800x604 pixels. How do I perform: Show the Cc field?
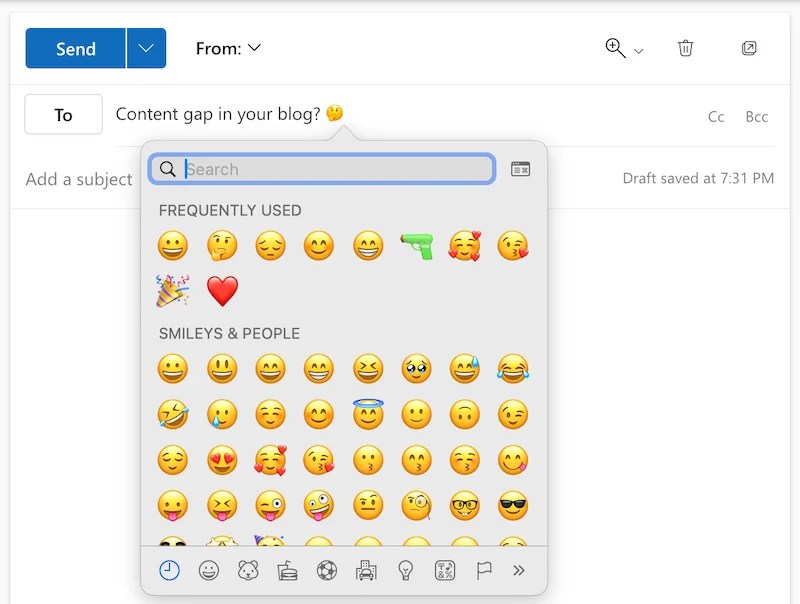[716, 116]
